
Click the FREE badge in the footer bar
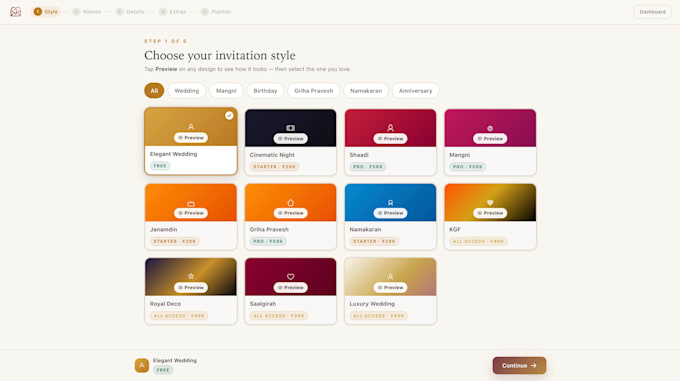(x=163, y=370)
